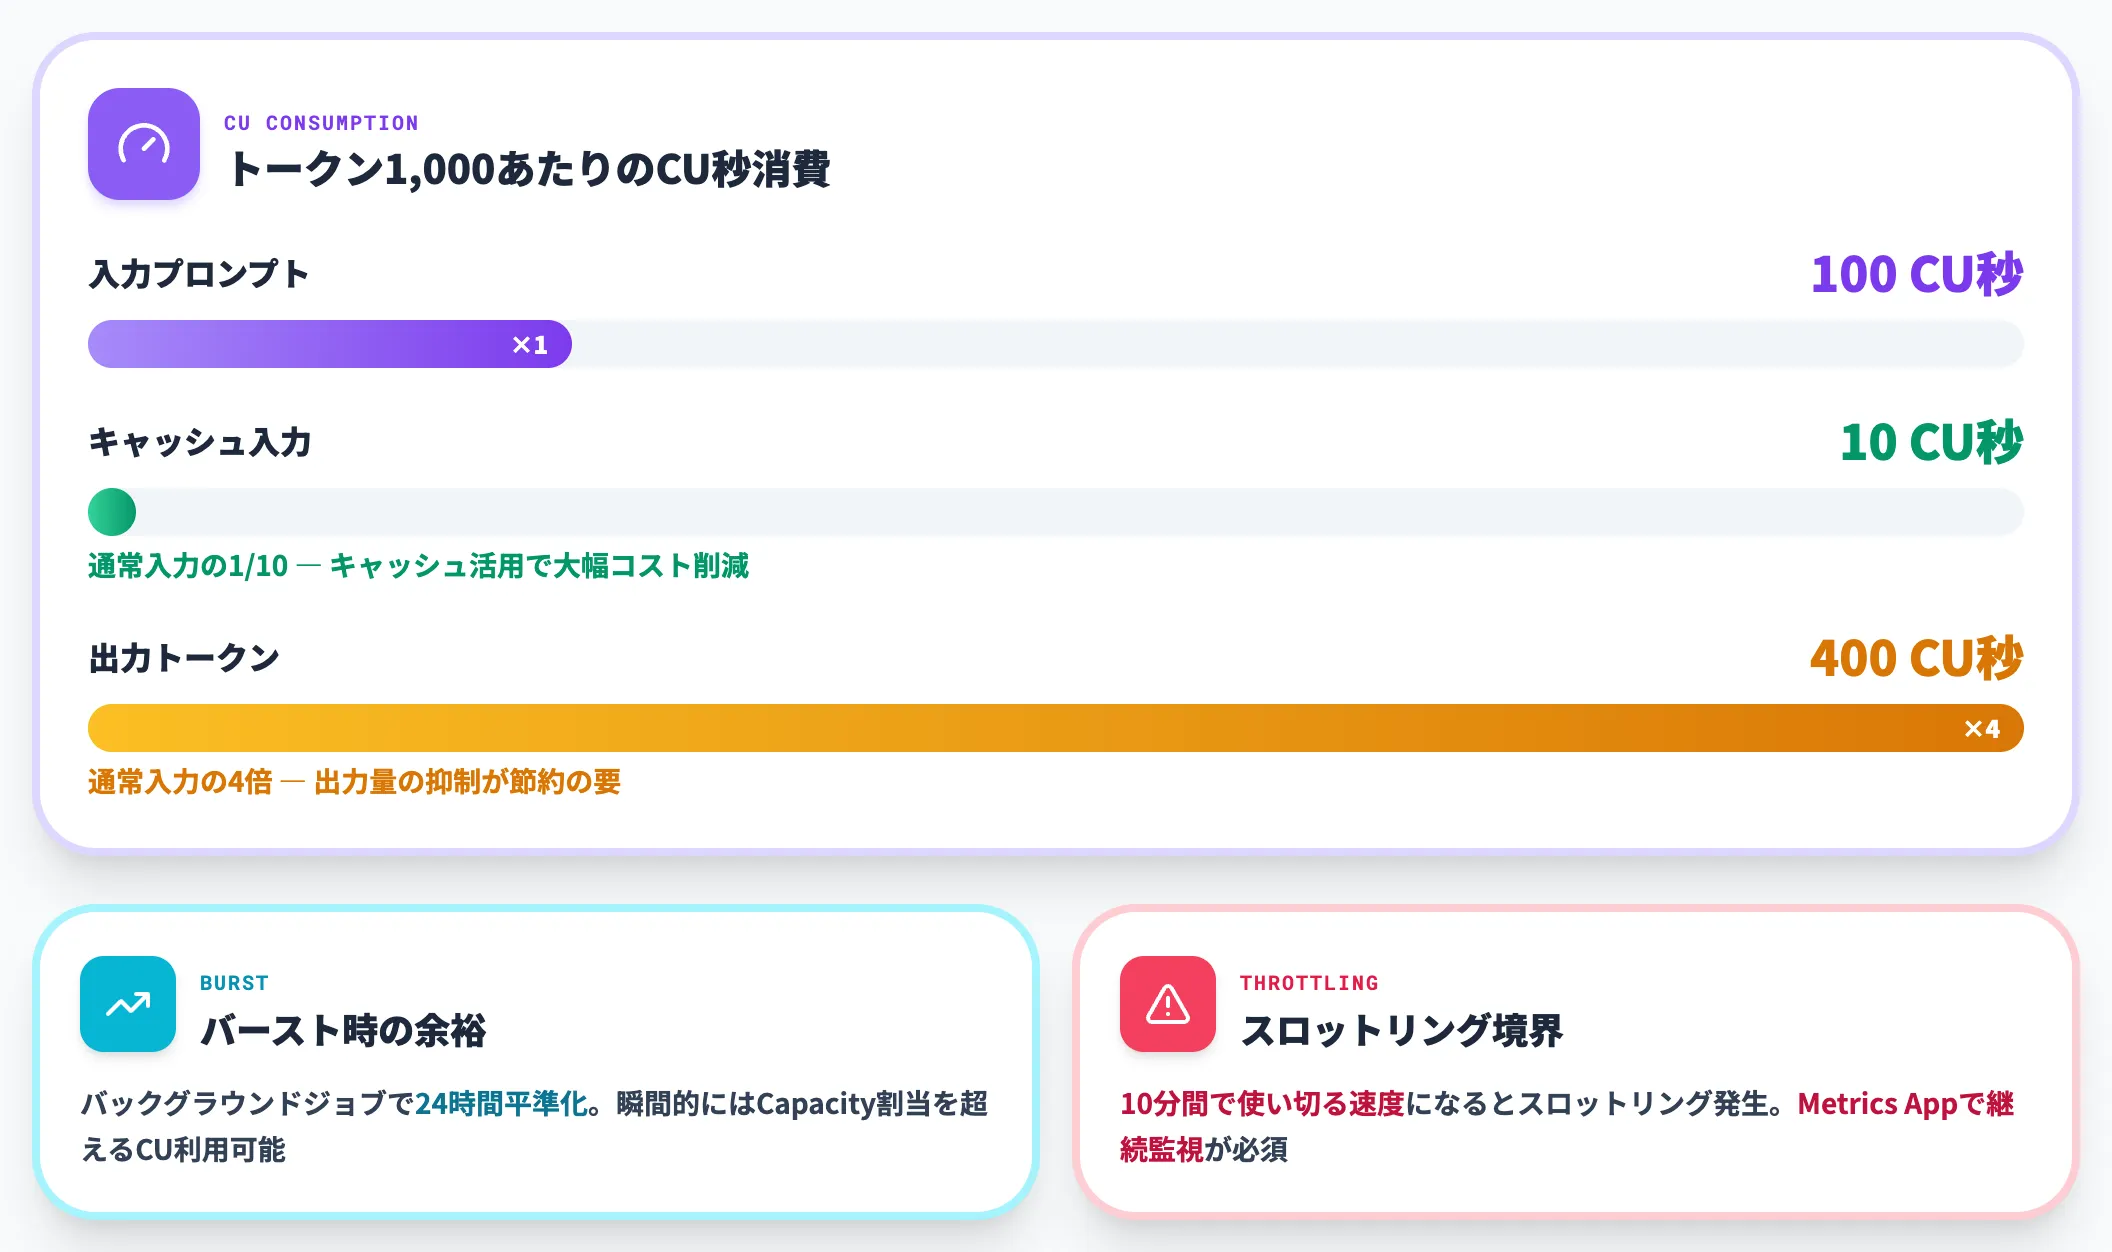Click the THROTTLING label
Screen dimensions: 2112x1252
[x=1309, y=983]
